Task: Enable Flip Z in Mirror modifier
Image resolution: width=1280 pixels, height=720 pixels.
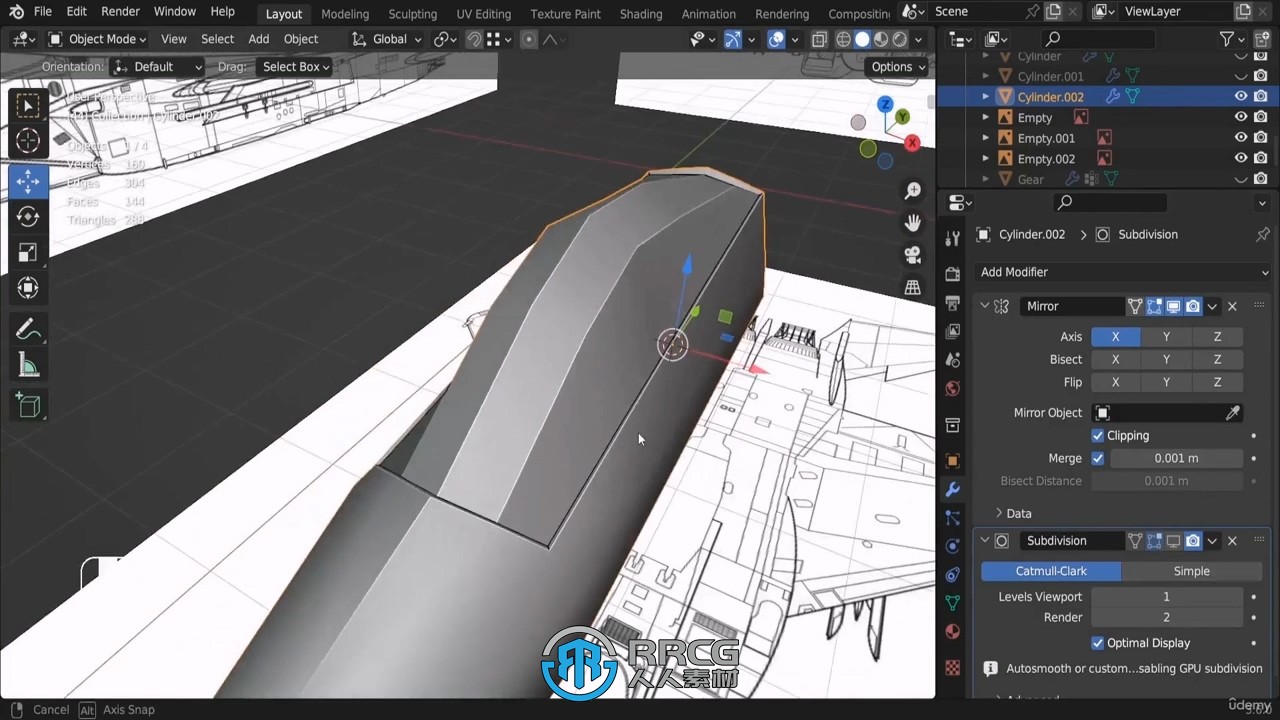Action: 1217,382
